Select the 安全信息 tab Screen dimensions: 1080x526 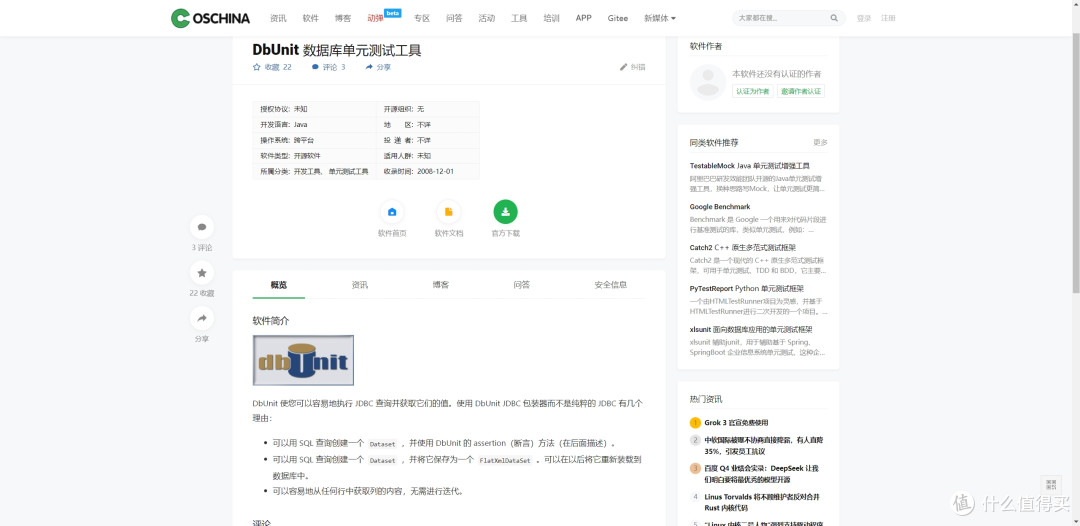(x=610, y=285)
